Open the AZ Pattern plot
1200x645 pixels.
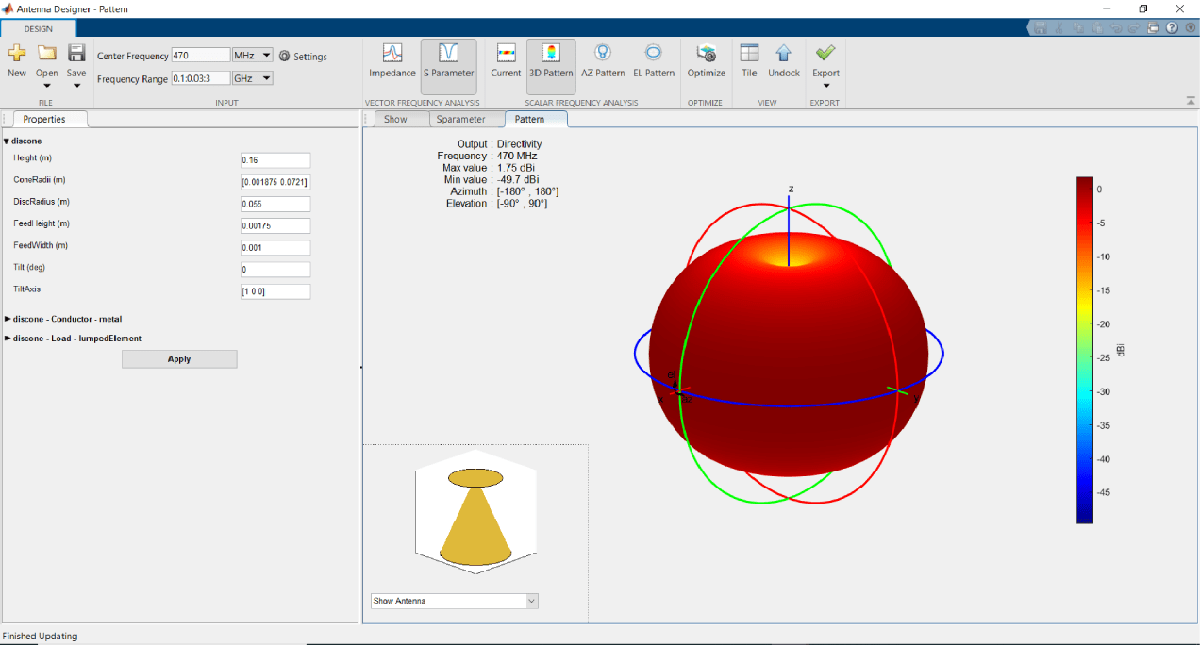(x=603, y=59)
